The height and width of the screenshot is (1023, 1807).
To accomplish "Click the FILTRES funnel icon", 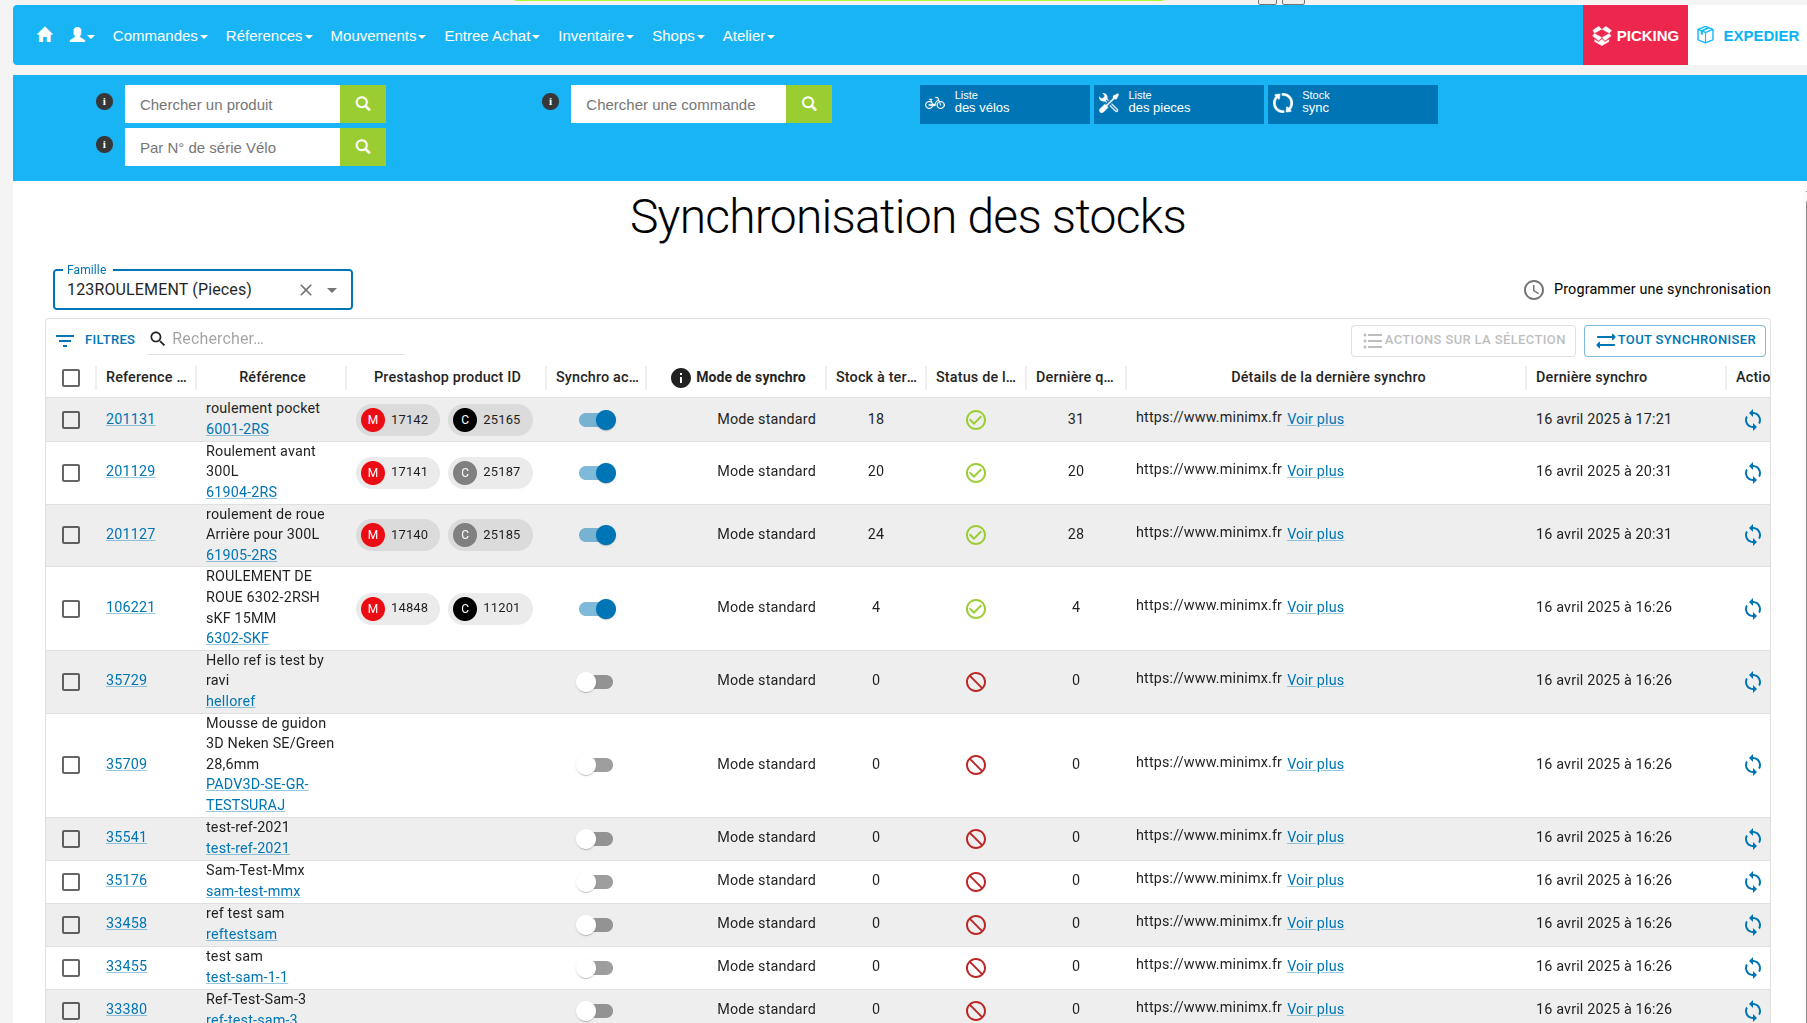I will pyautogui.click(x=65, y=339).
